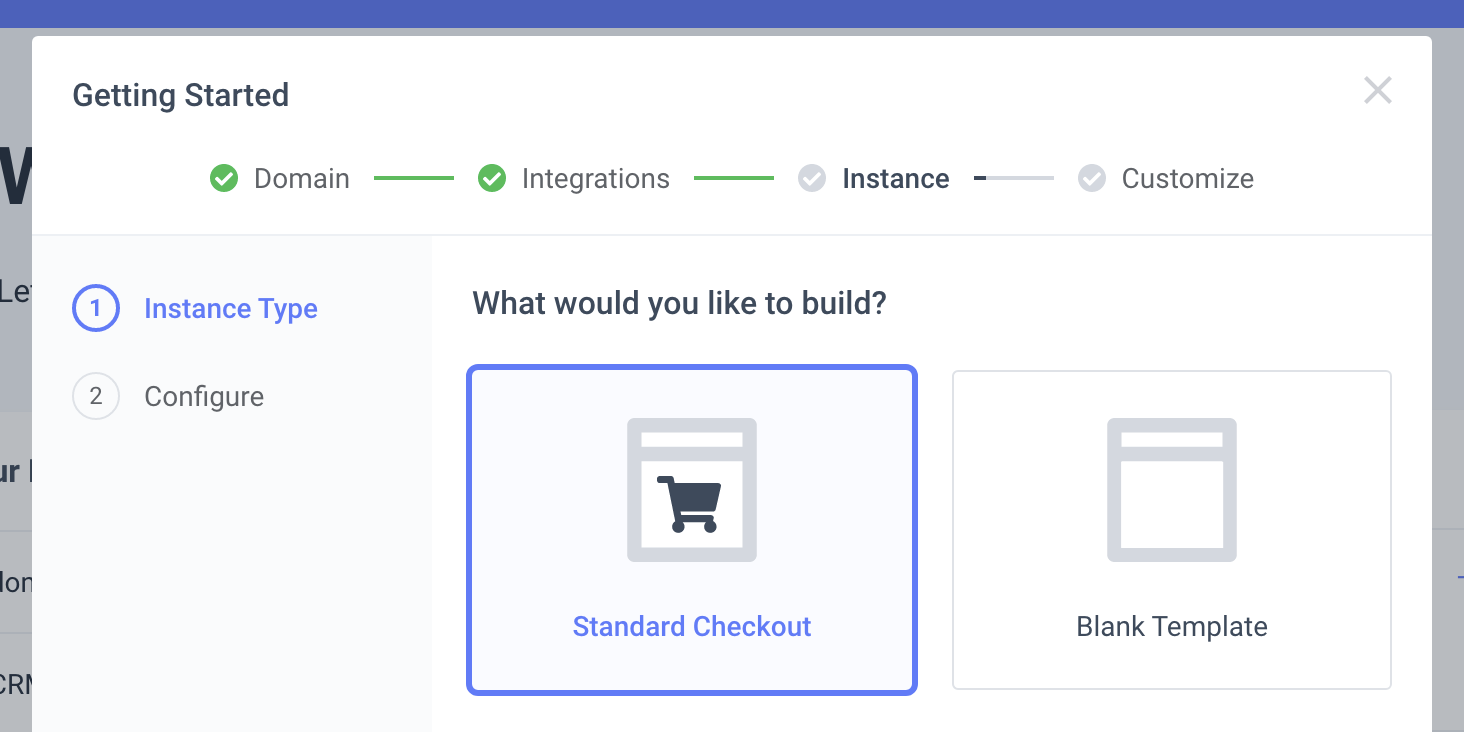
Task: Open the Integrations step
Action: pos(595,179)
